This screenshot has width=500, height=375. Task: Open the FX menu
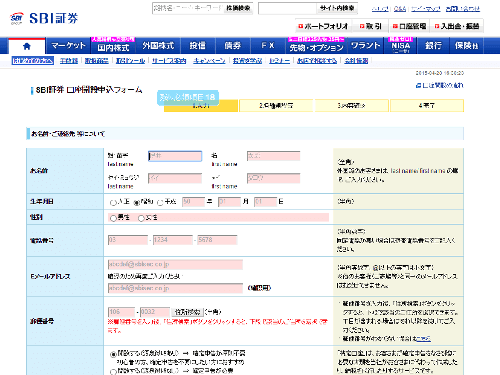coord(268,46)
